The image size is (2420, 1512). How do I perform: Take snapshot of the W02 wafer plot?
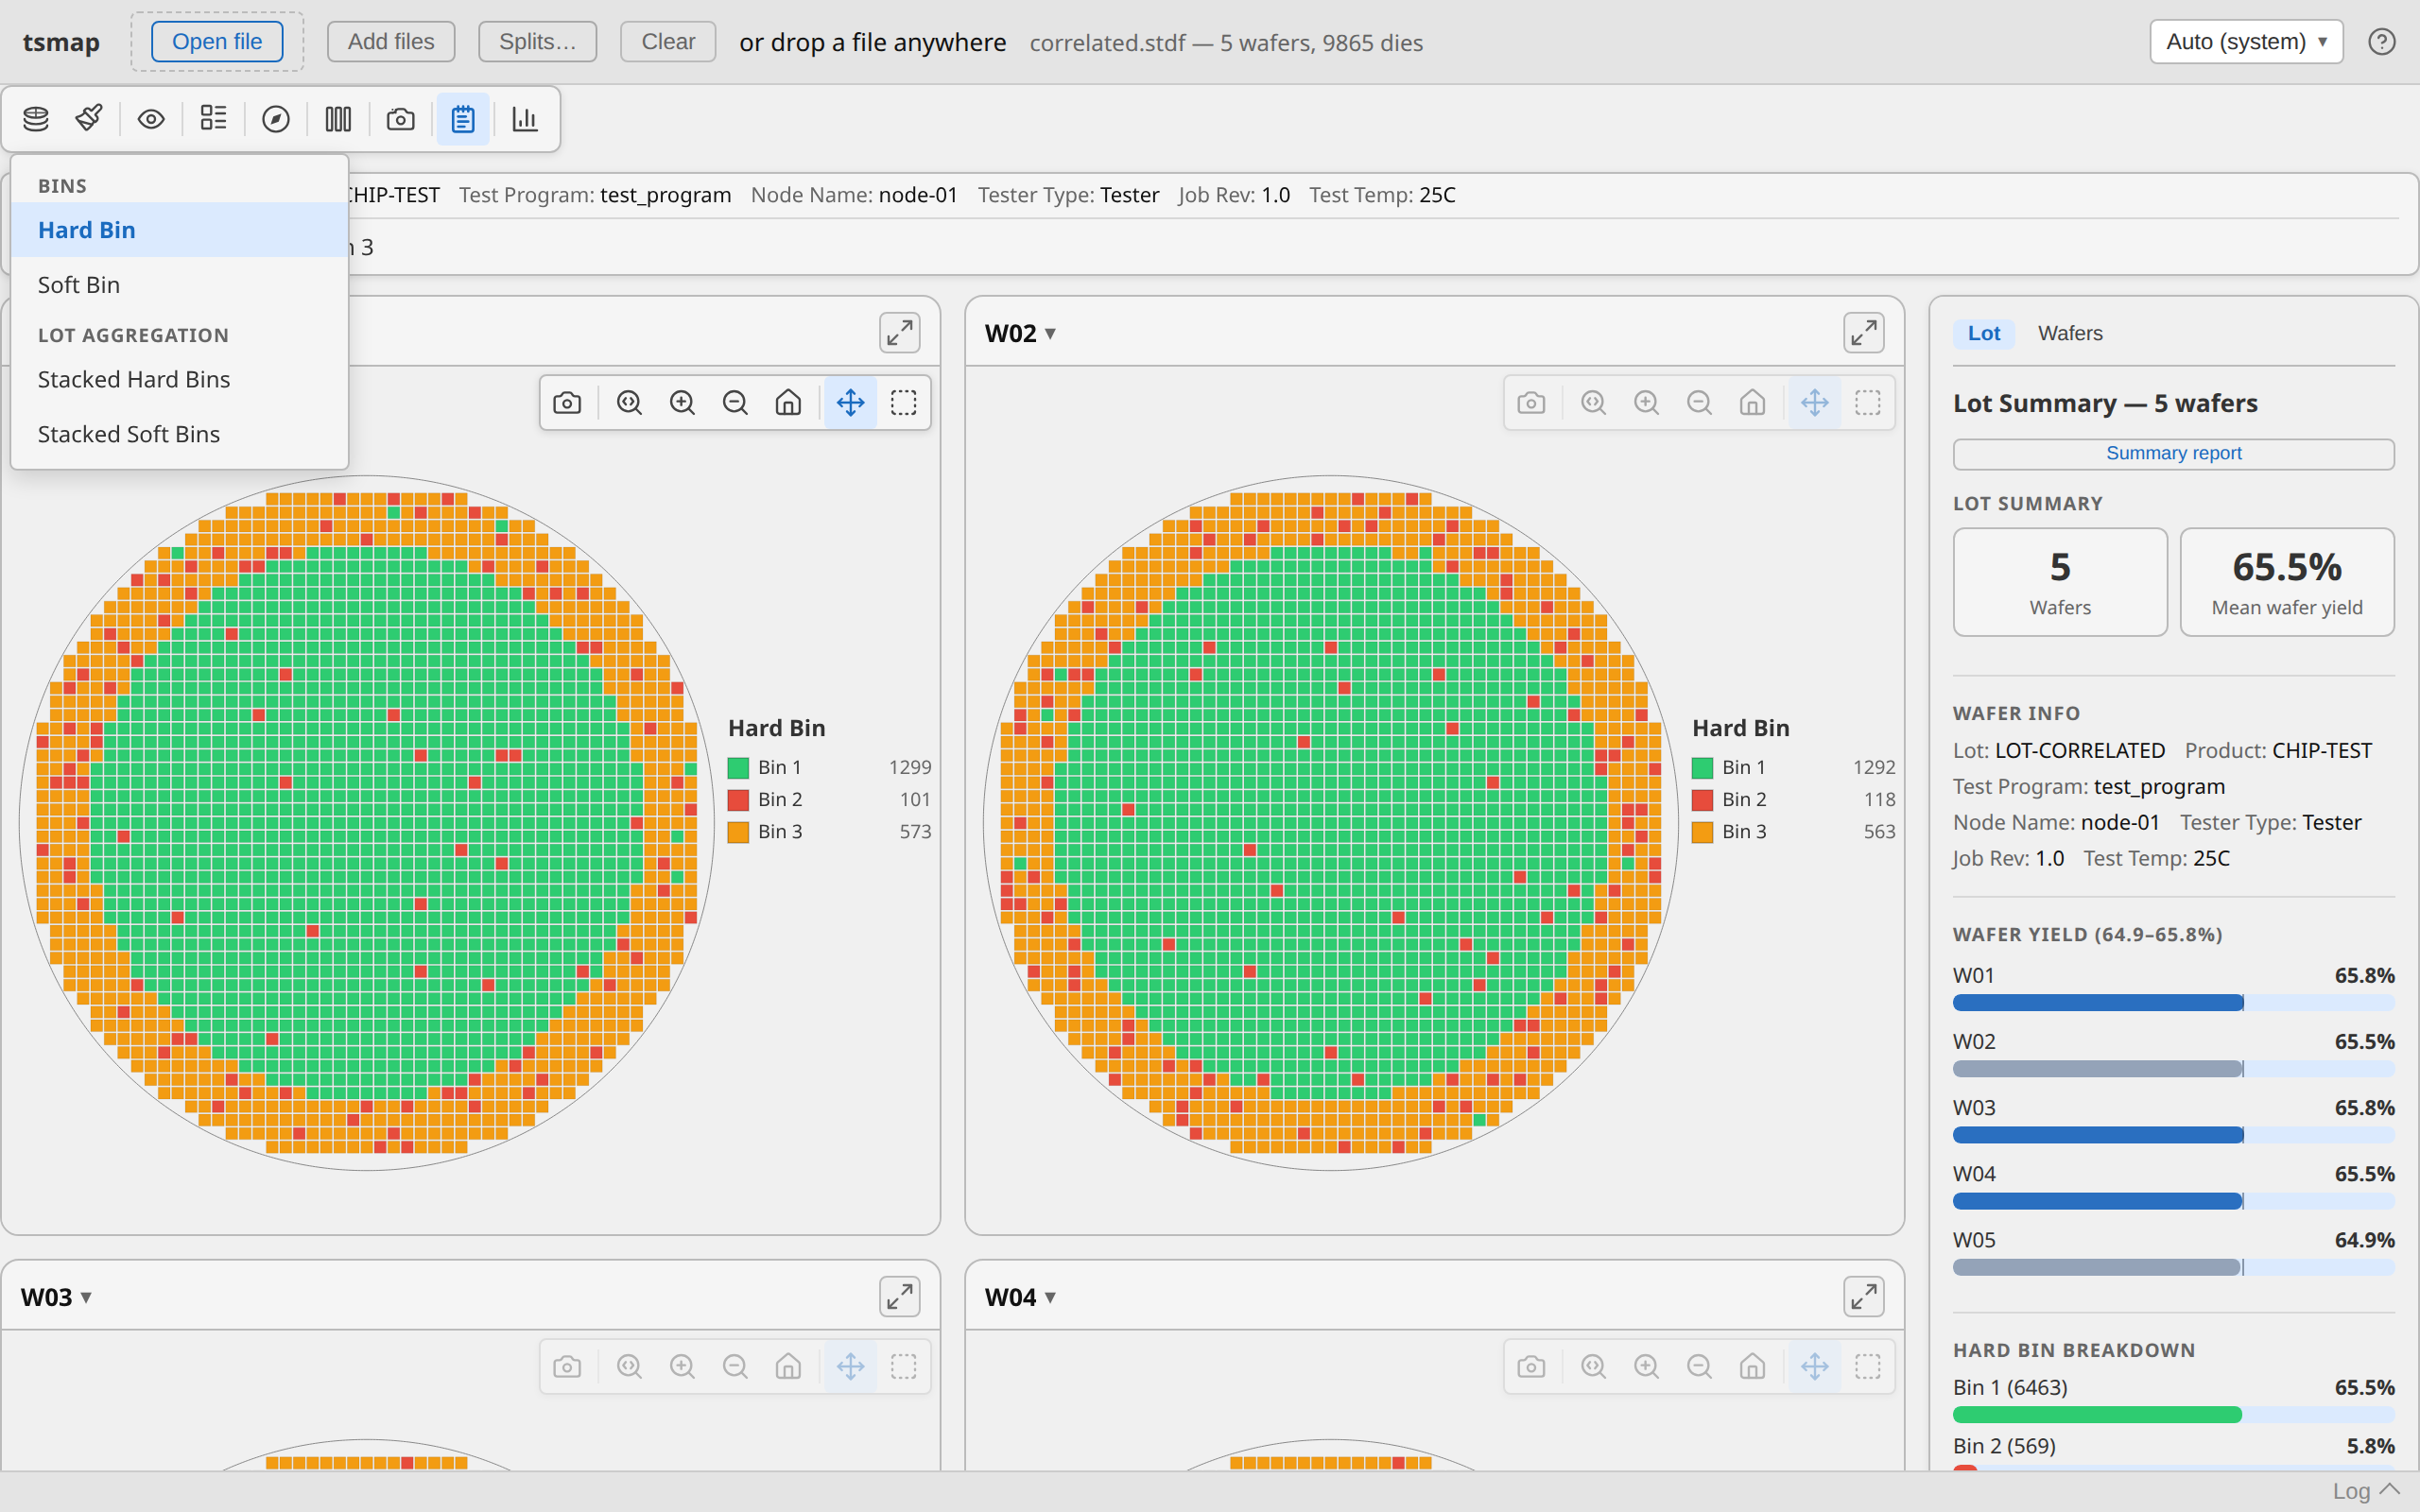tap(1531, 403)
